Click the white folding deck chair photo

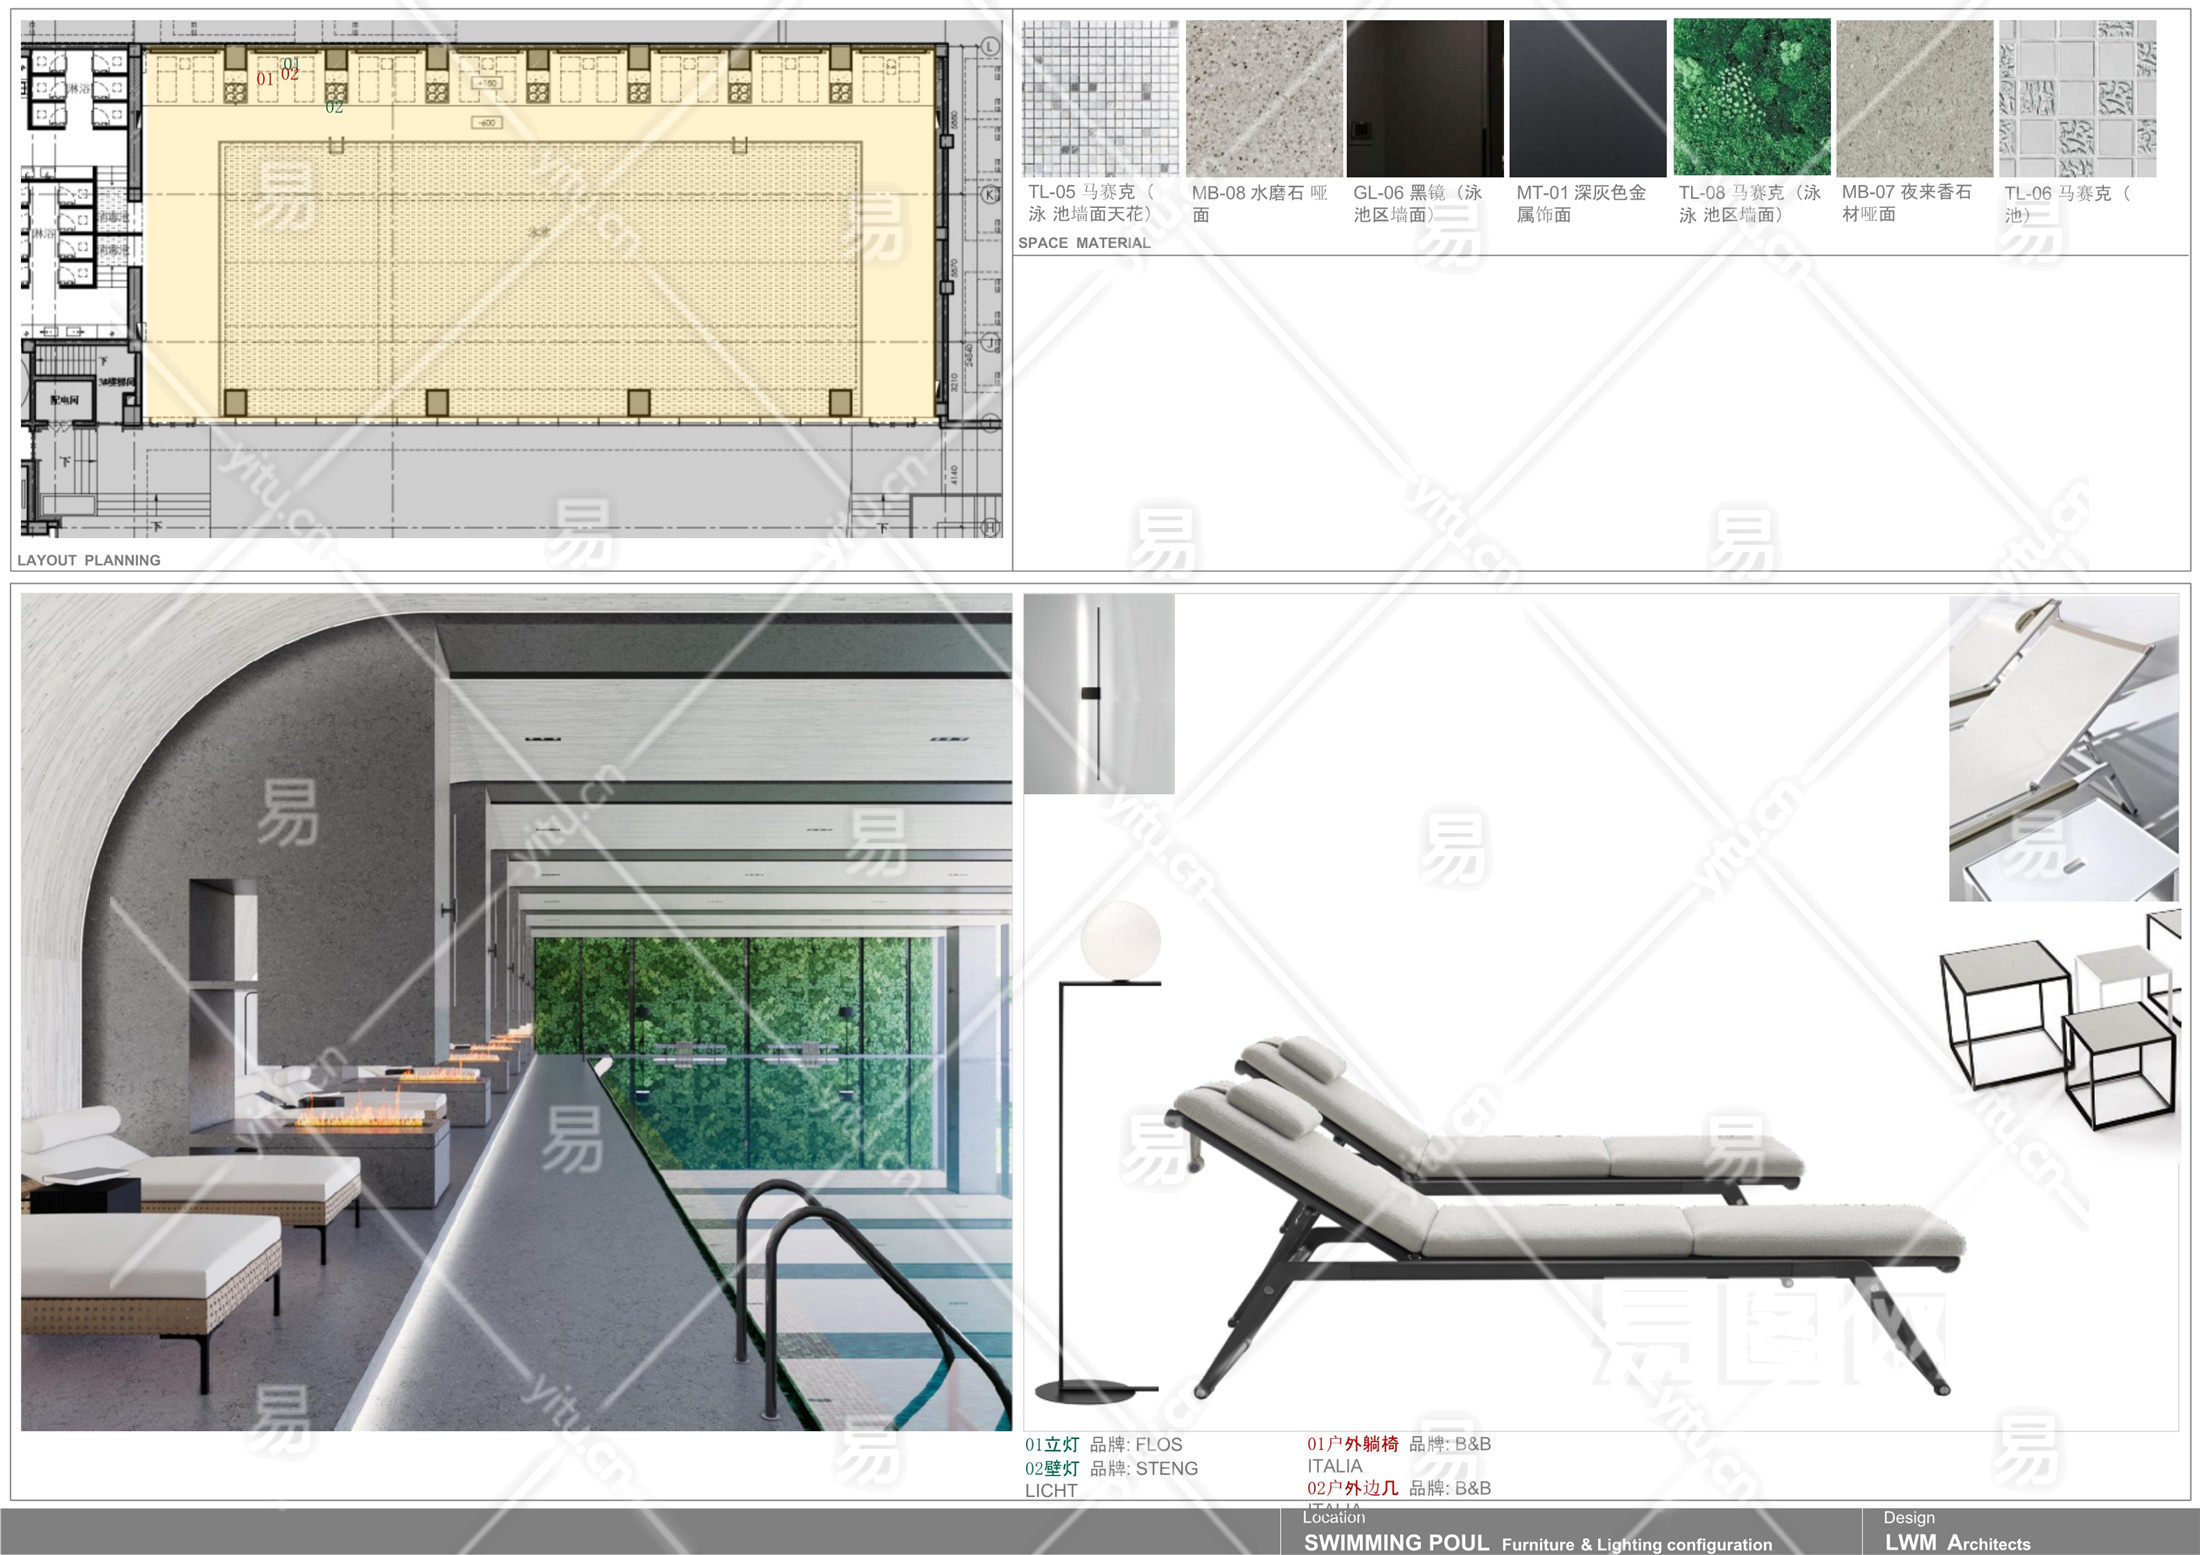(x=2062, y=748)
